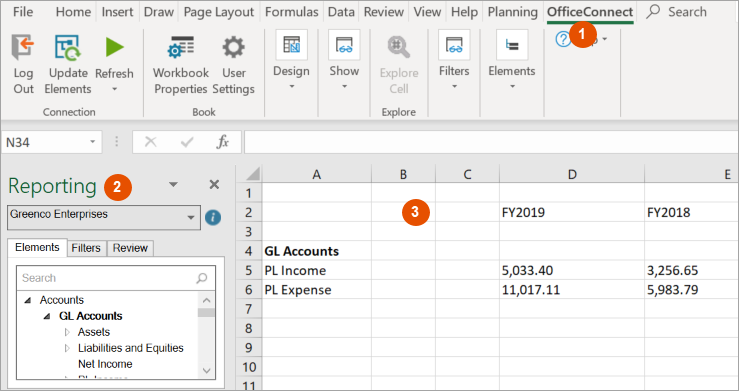The height and width of the screenshot is (391, 739).
Task: Open the Design dropdown arrow
Action: point(292,86)
